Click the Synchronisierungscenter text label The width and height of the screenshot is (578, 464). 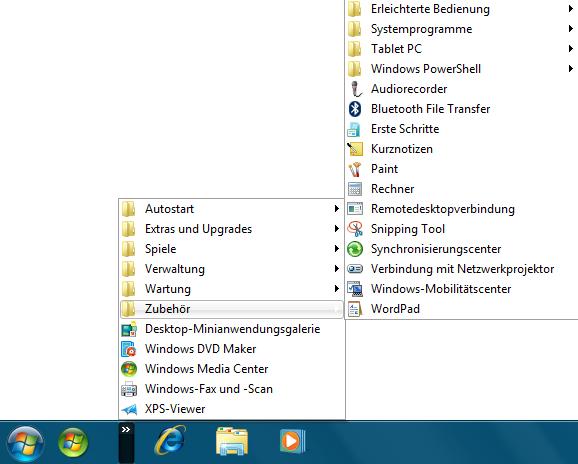pyautogui.click(x=436, y=249)
